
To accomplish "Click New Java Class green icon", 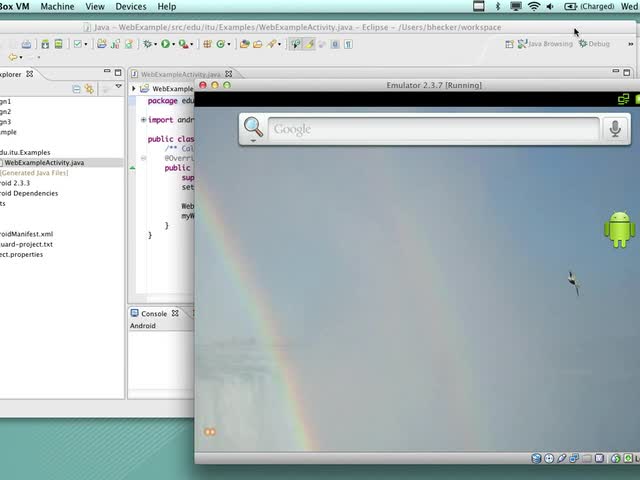I will [220, 44].
